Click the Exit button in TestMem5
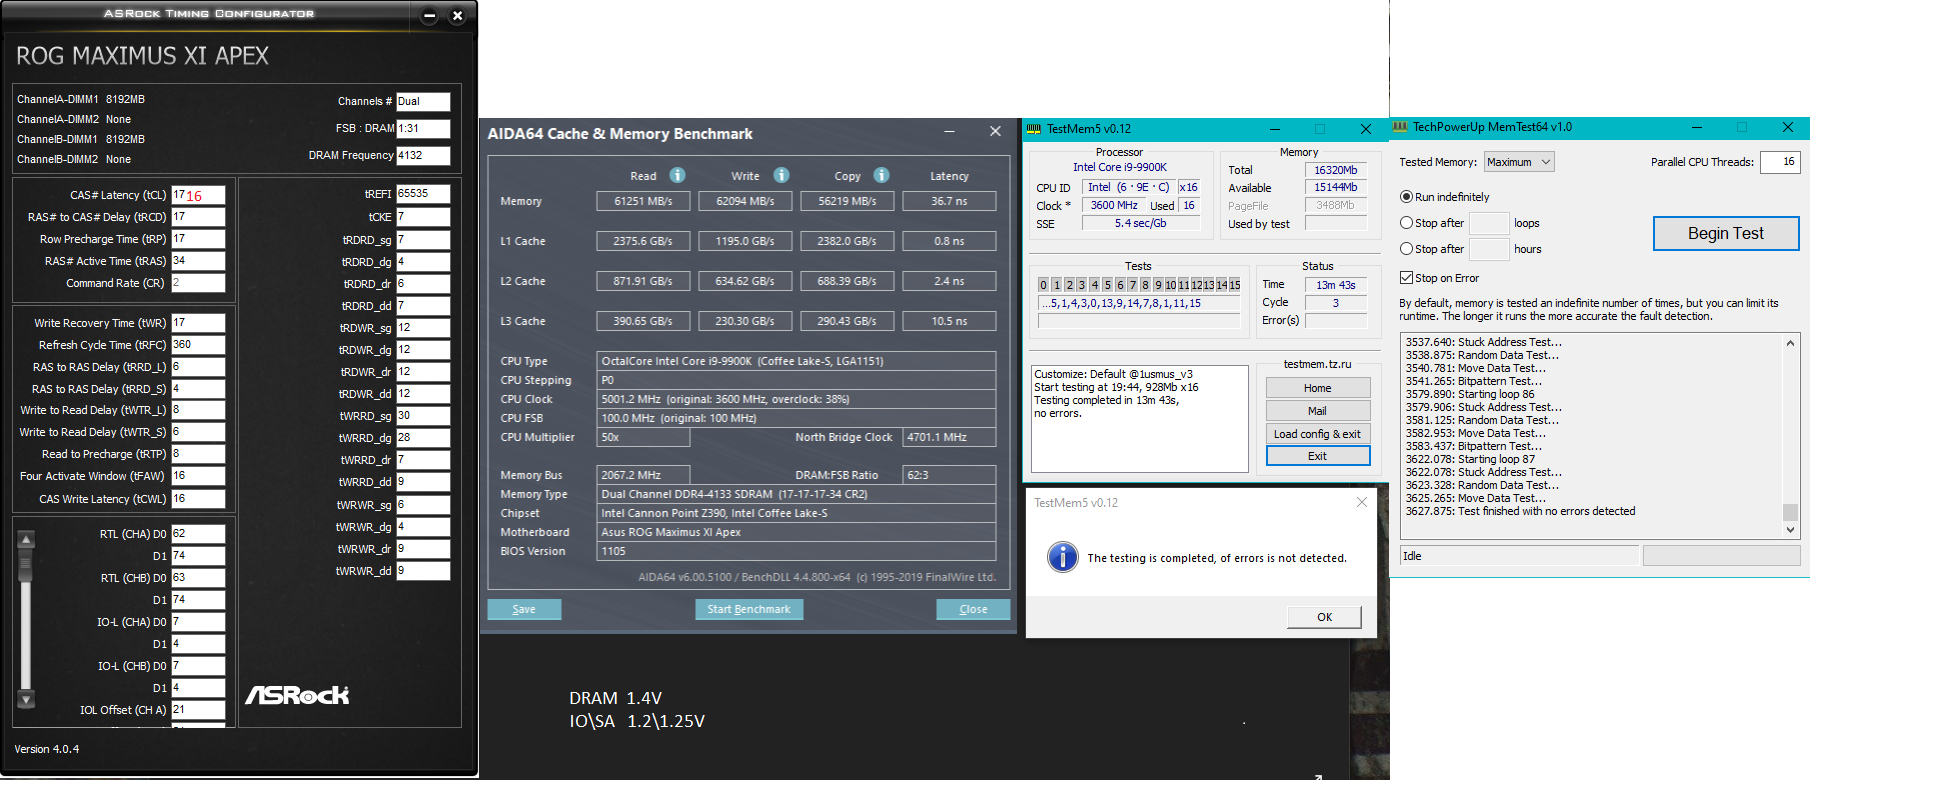The image size is (1948, 787). (x=1318, y=456)
